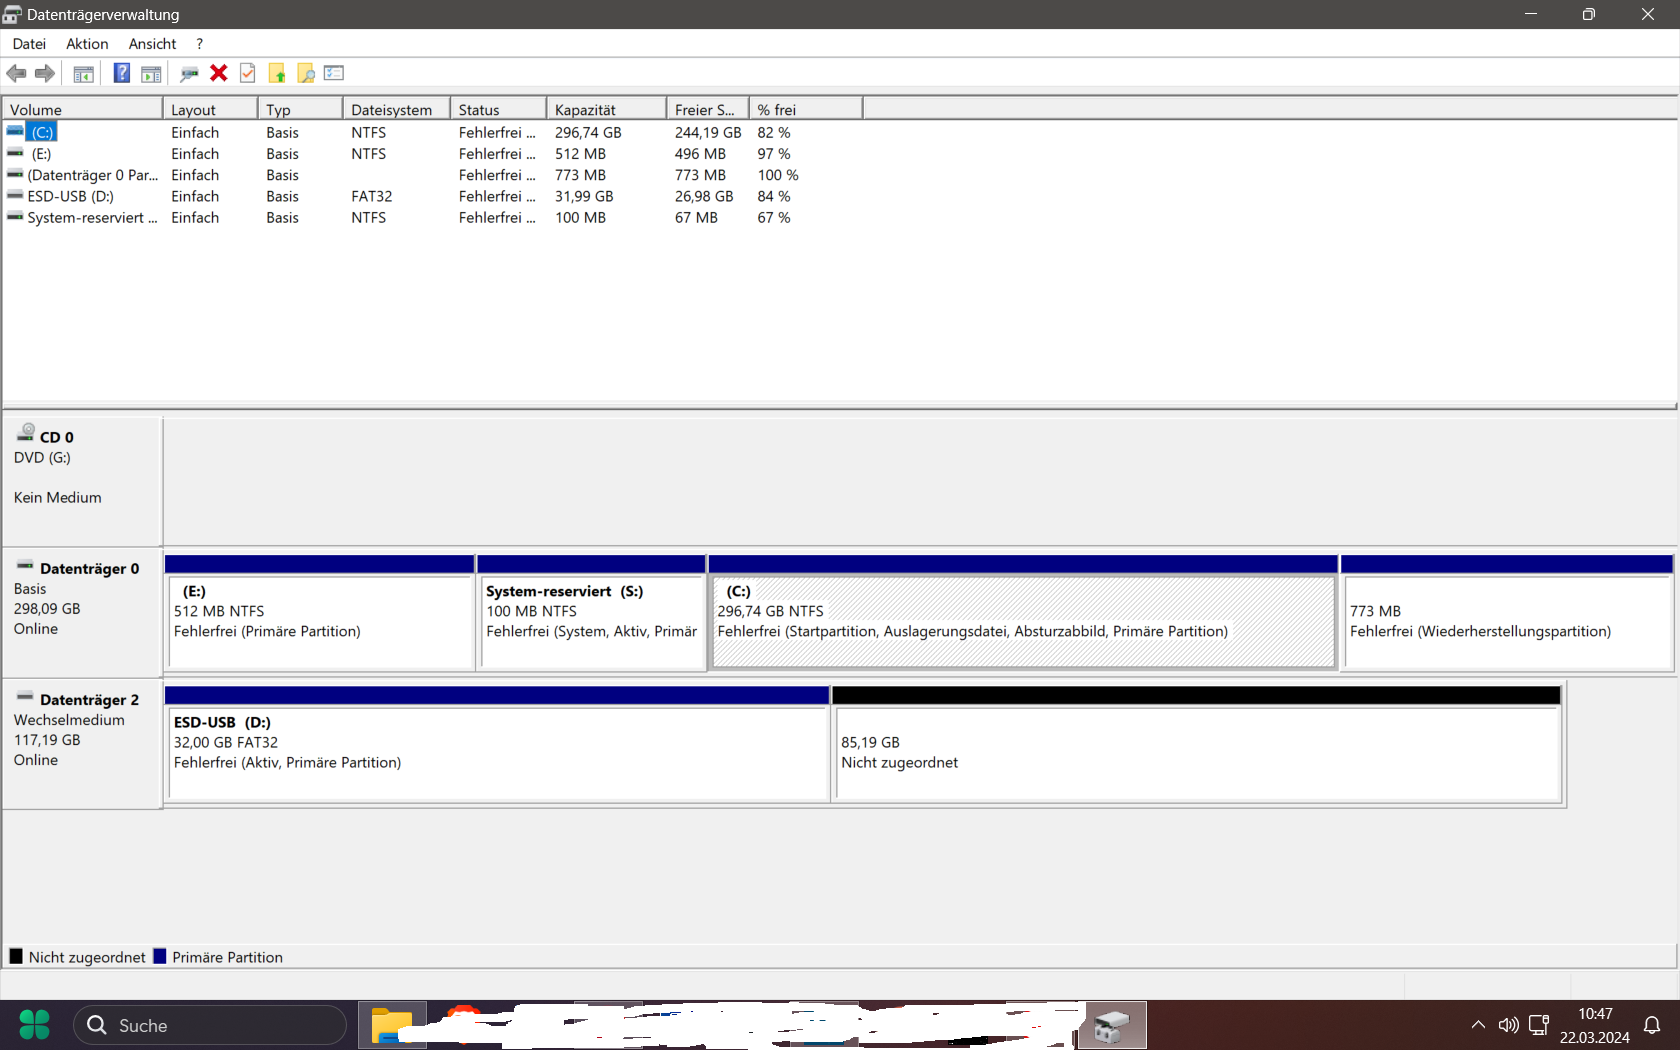1680x1050 pixels.
Task: Click the red X delete icon
Action: (x=219, y=73)
